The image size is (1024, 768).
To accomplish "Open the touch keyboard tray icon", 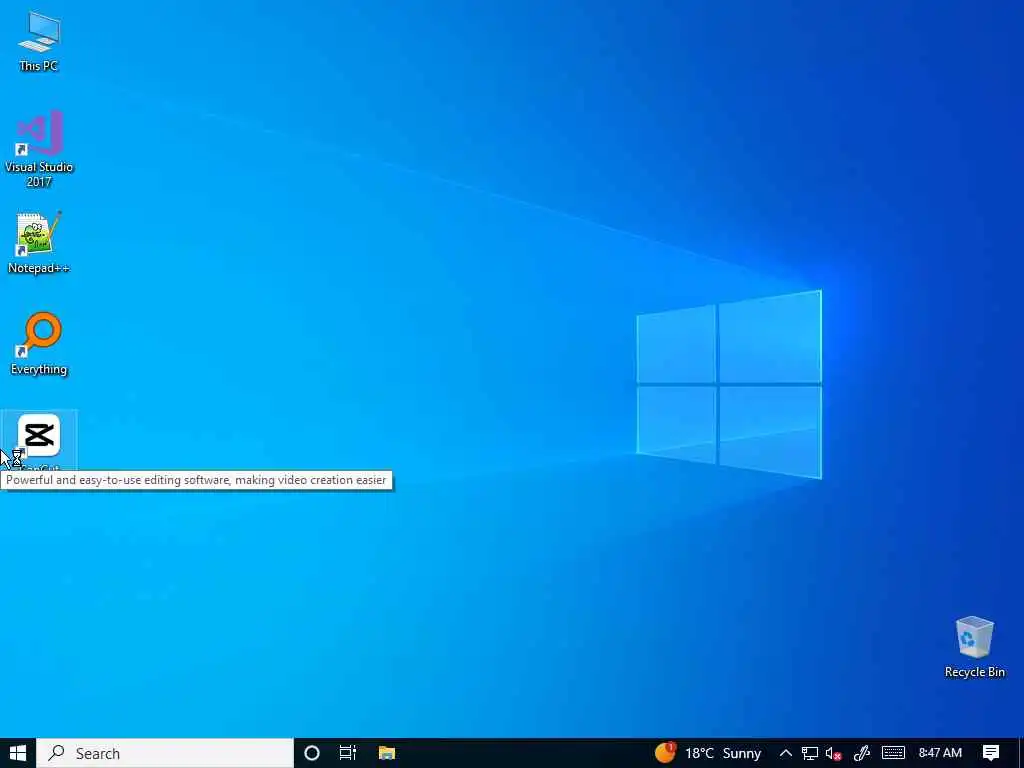I will (x=893, y=753).
